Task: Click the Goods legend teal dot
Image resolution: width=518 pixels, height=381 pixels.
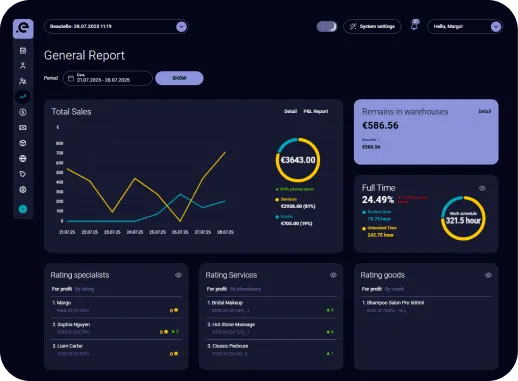Action: tap(277, 217)
